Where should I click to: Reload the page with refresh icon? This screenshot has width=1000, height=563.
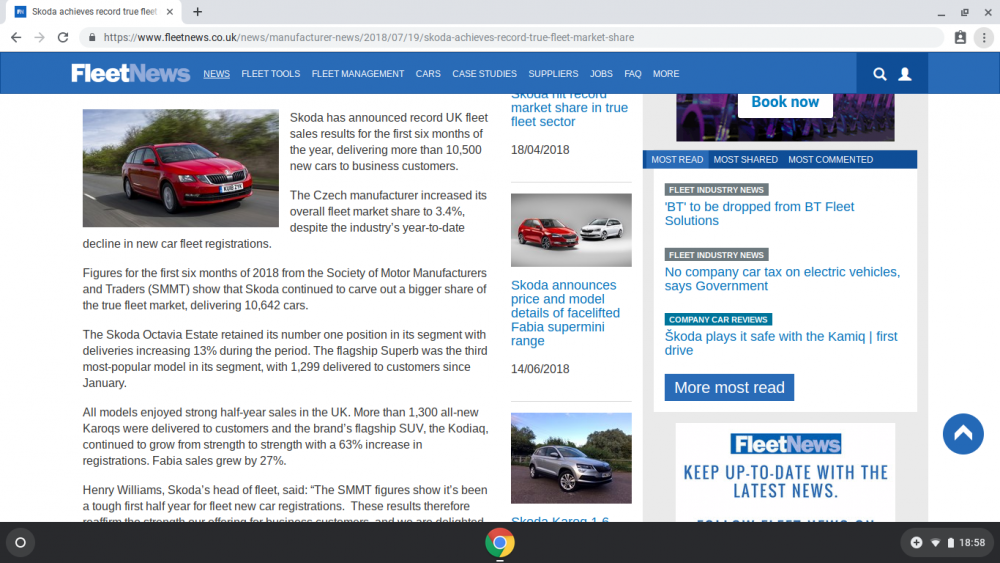point(62,38)
